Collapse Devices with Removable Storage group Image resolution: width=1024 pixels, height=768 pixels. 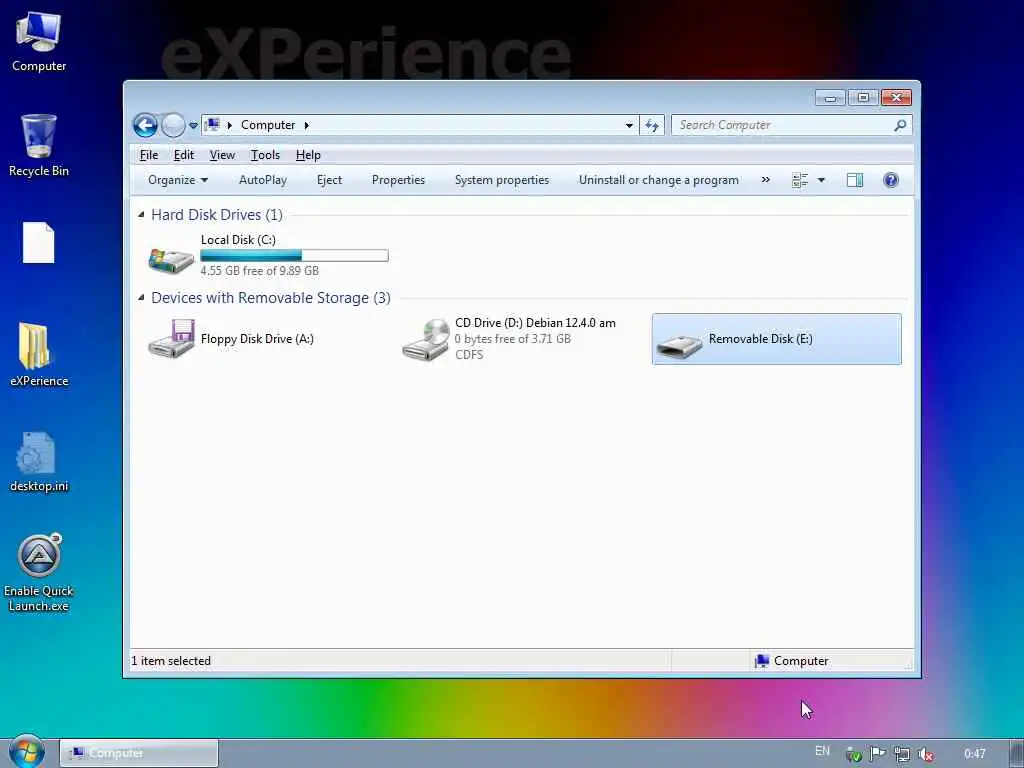tap(141, 297)
